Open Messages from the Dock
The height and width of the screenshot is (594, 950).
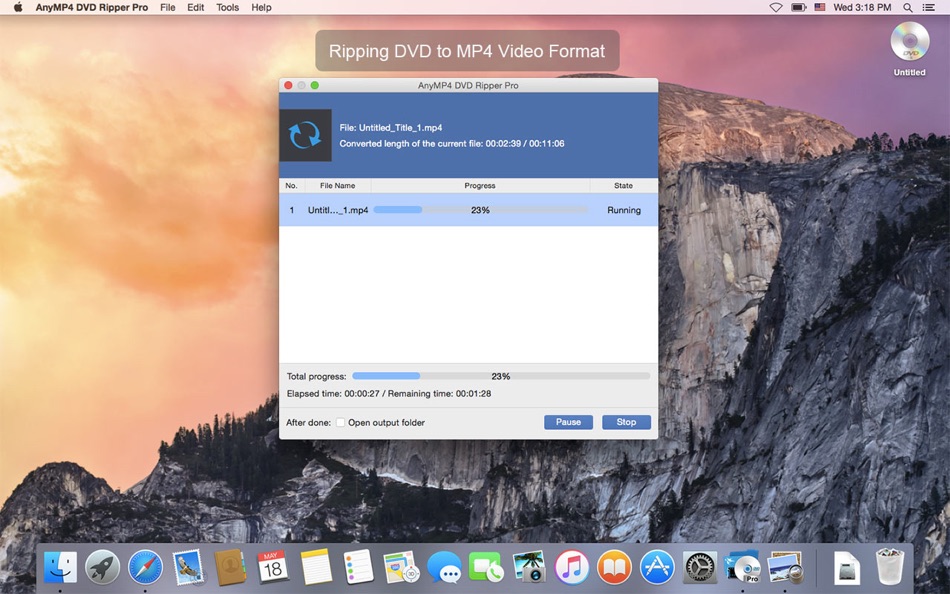pos(444,567)
